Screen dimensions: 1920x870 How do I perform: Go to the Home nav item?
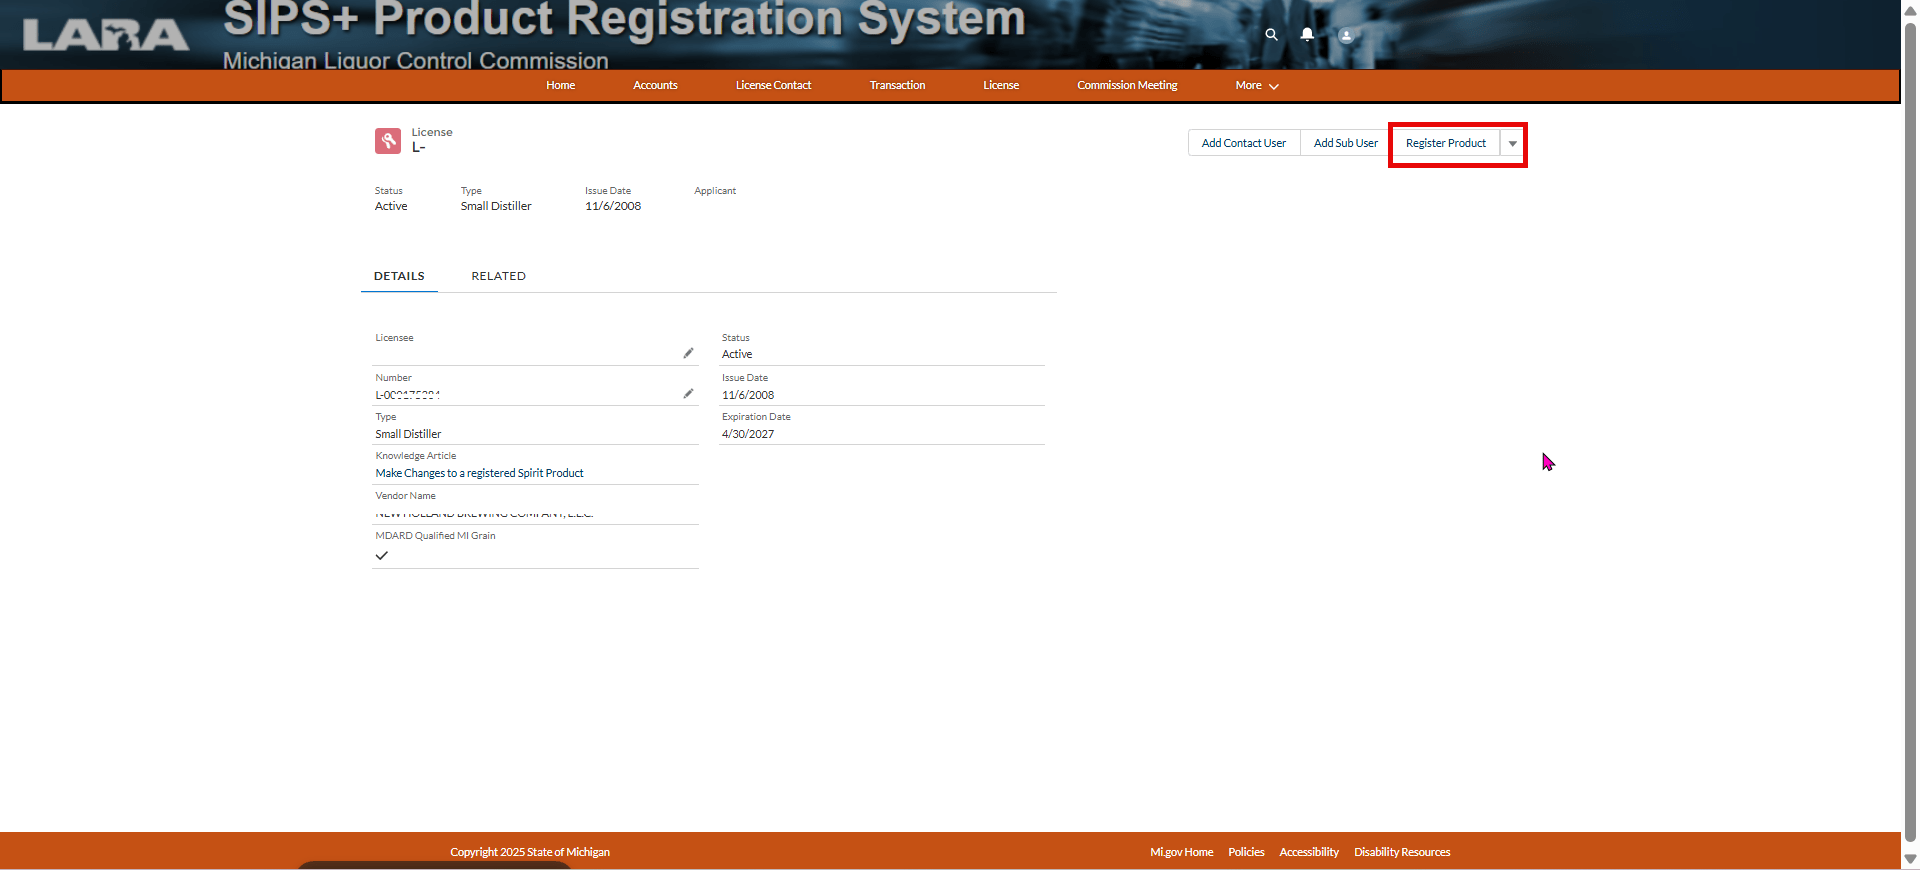pyautogui.click(x=560, y=86)
